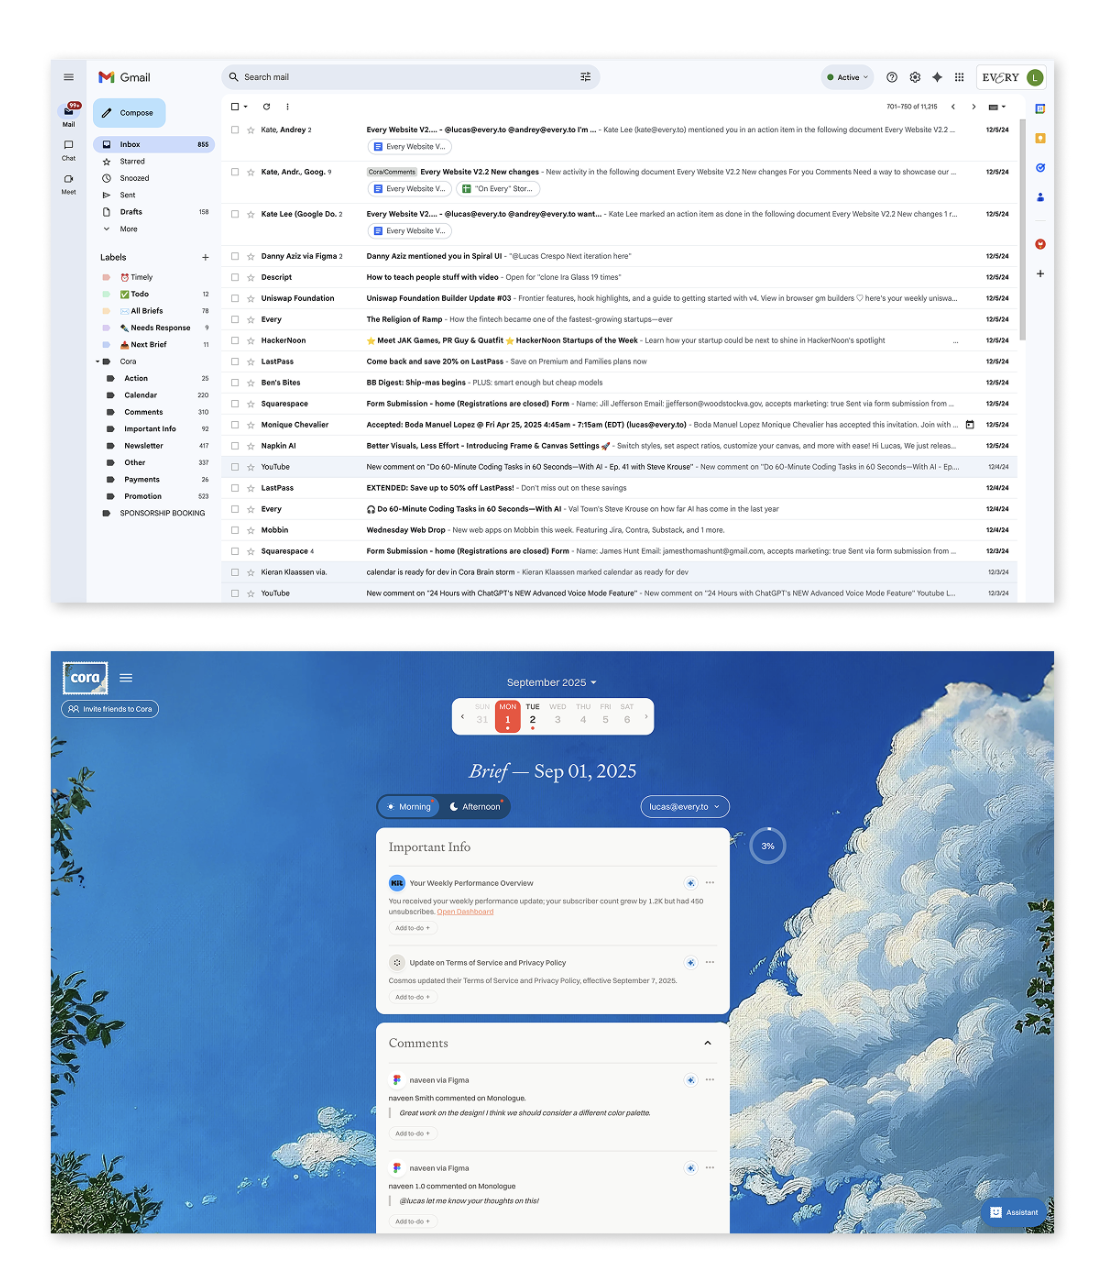The image size is (1110, 1288).
Task: Check the select-all messages checkbox
Action: click(x=235, y=106)
